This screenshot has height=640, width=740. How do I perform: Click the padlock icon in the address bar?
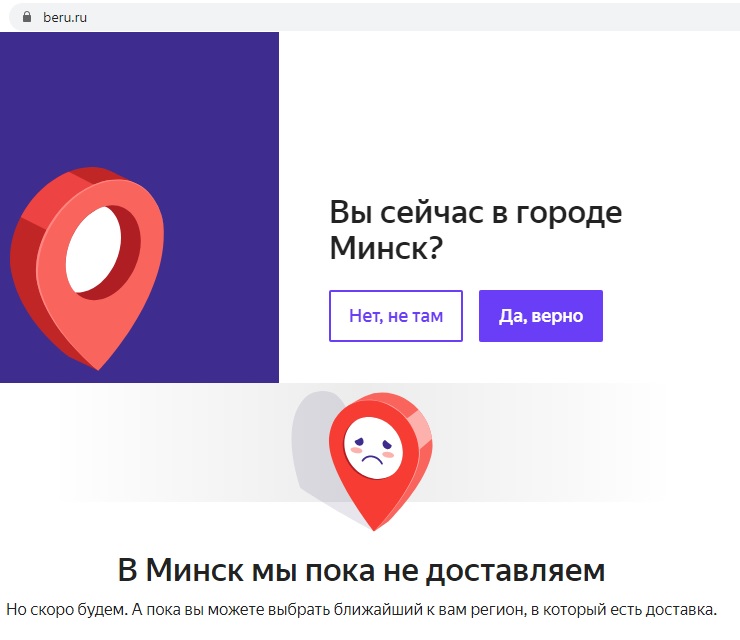[x=27, y=17]
